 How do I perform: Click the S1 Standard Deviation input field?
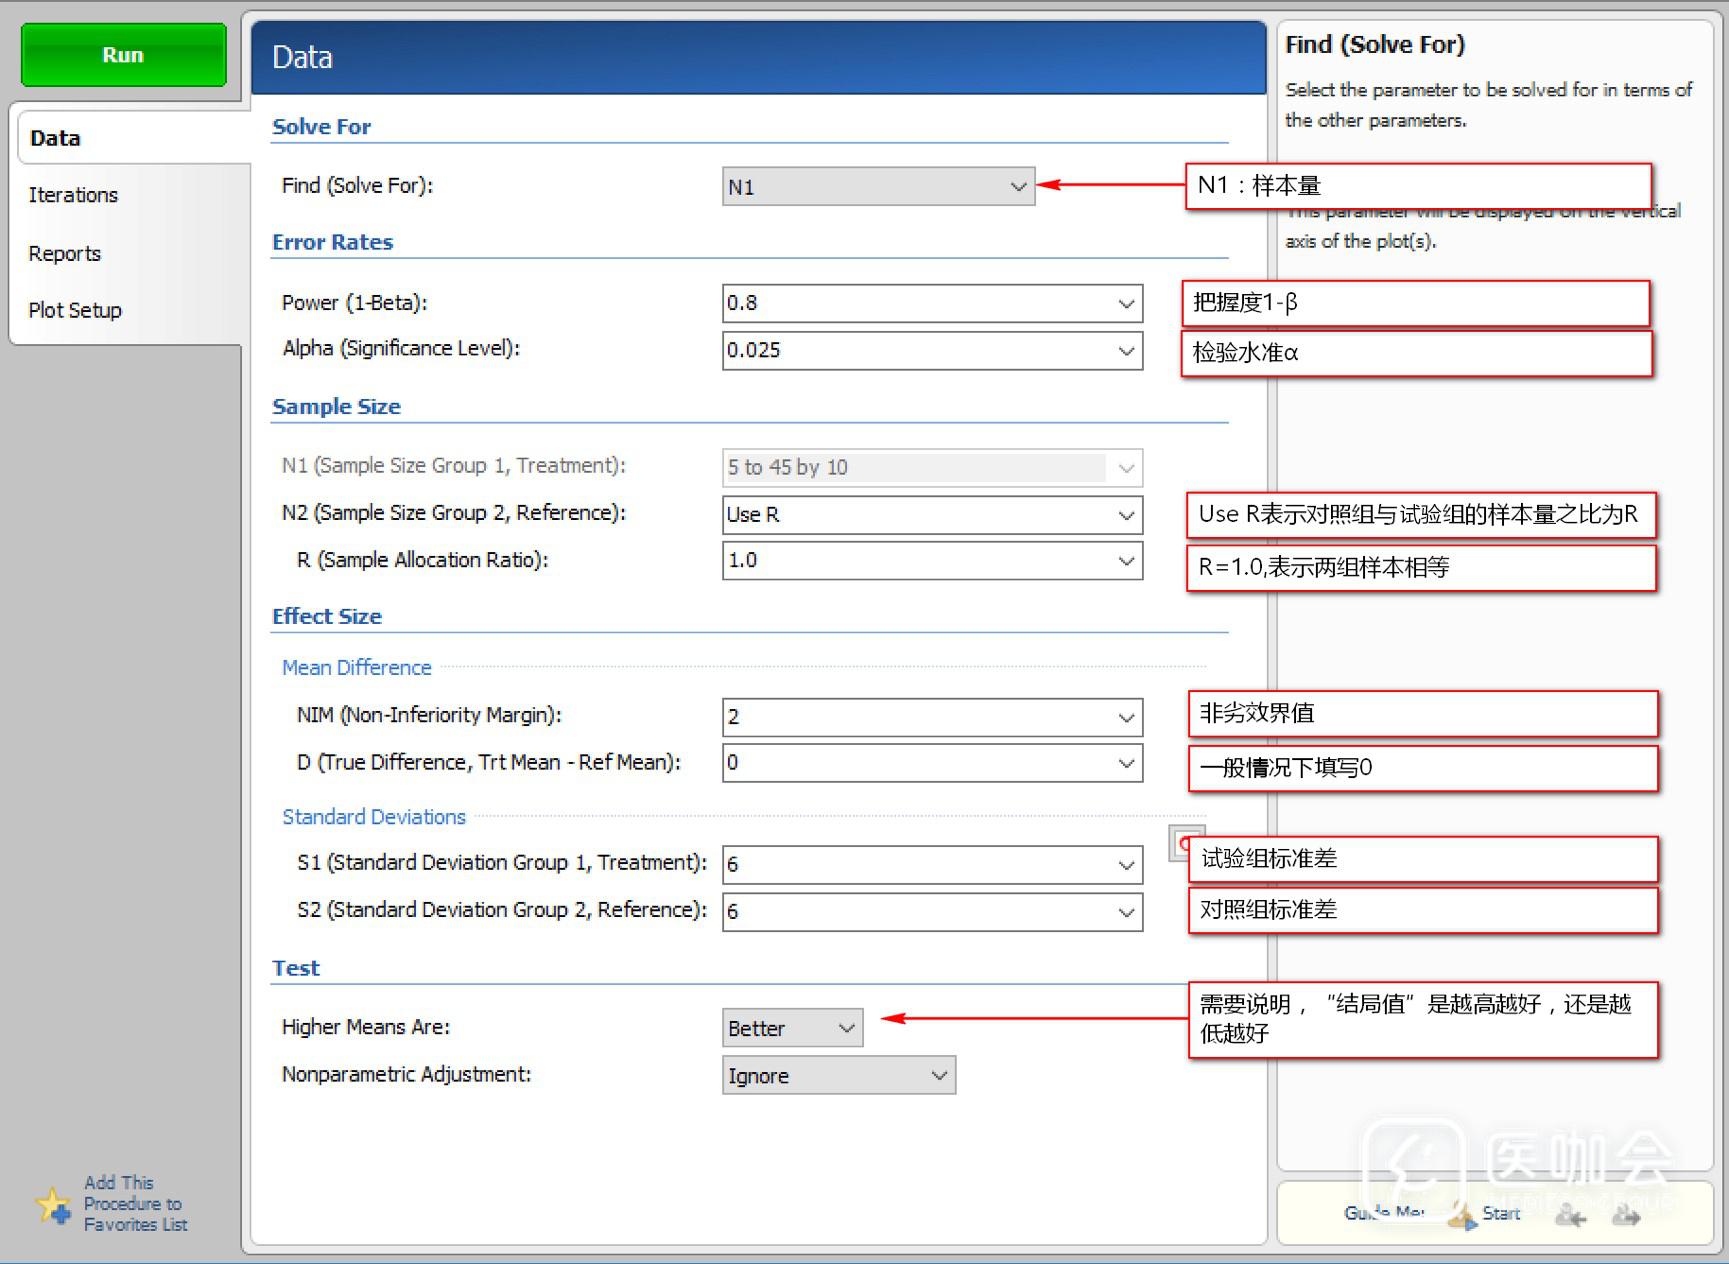coord(915,864)
